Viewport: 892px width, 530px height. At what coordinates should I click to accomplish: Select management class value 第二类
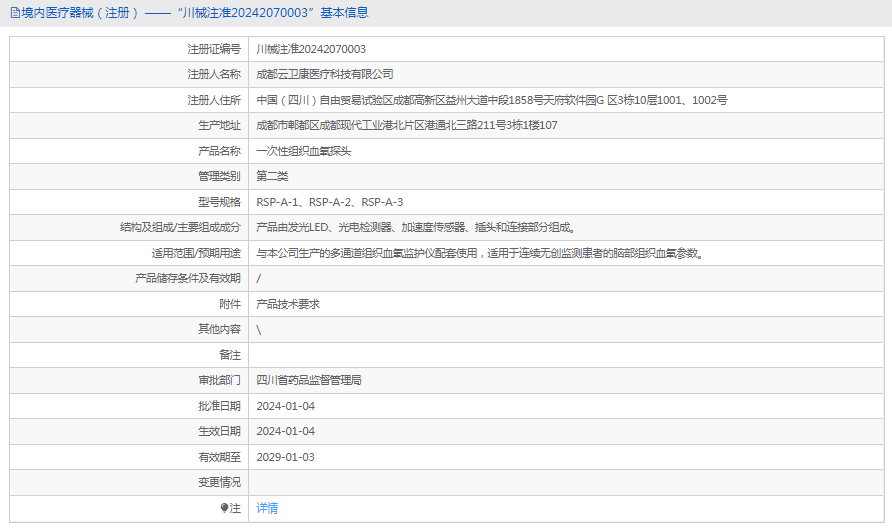click(x=272, y=176)
